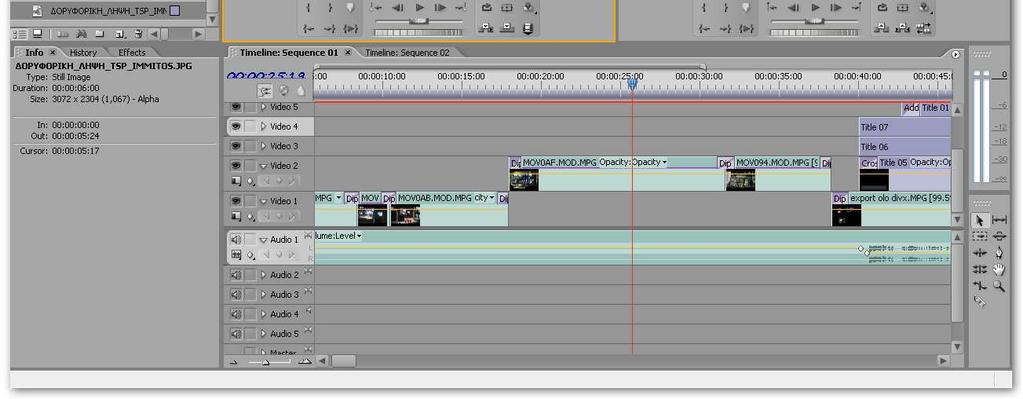
Task: Click zoom out mountain icon below tracks
Action: pyautogui.click(x=234, y=362)
